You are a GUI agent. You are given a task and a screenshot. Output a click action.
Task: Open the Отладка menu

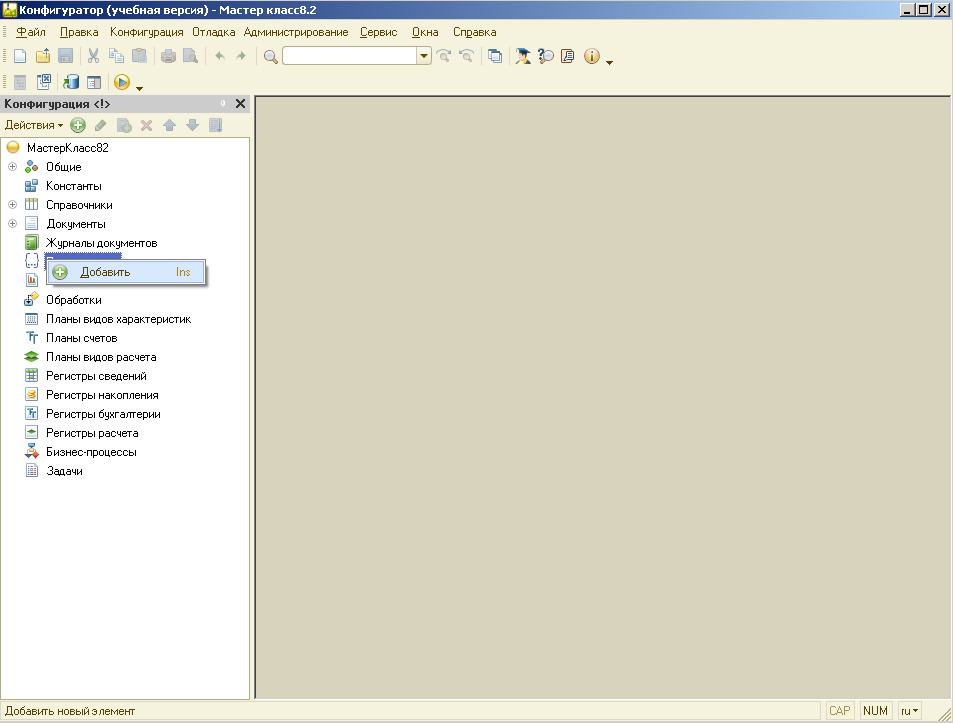click(x=213, y=32)
